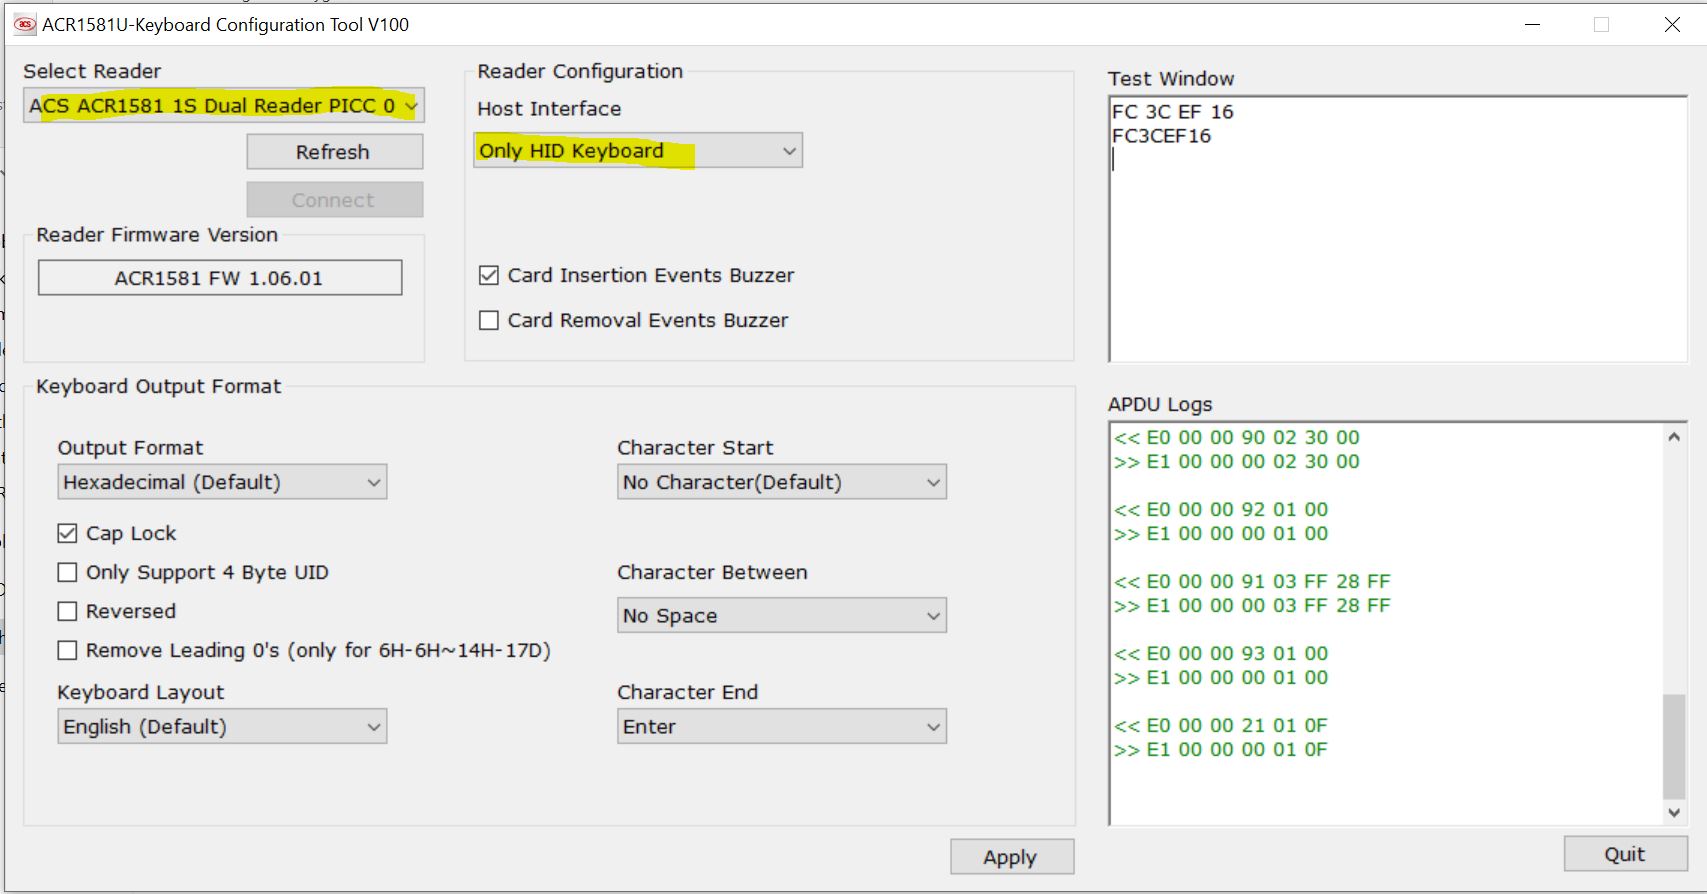Select the 'FC 3C EF 16' line in Test Window
This screenshot has width=1707, height=894.
(1173, 112)
